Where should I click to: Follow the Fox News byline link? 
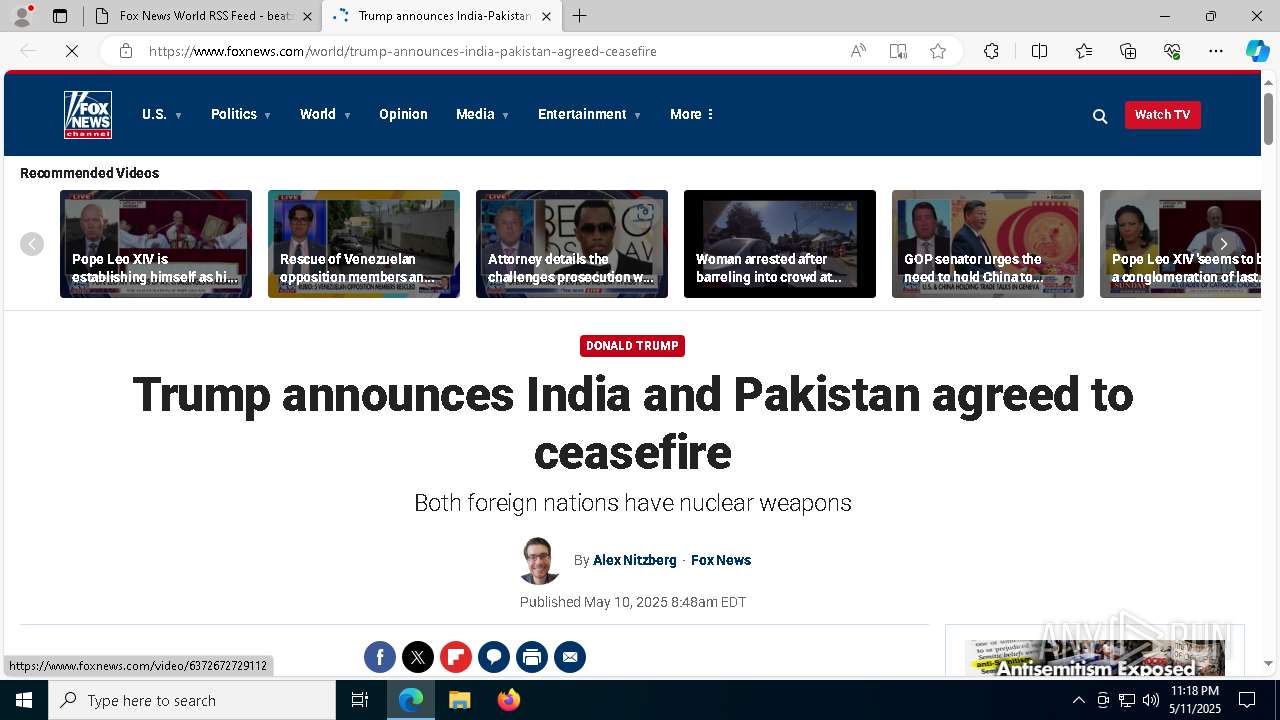click(721, 560)
